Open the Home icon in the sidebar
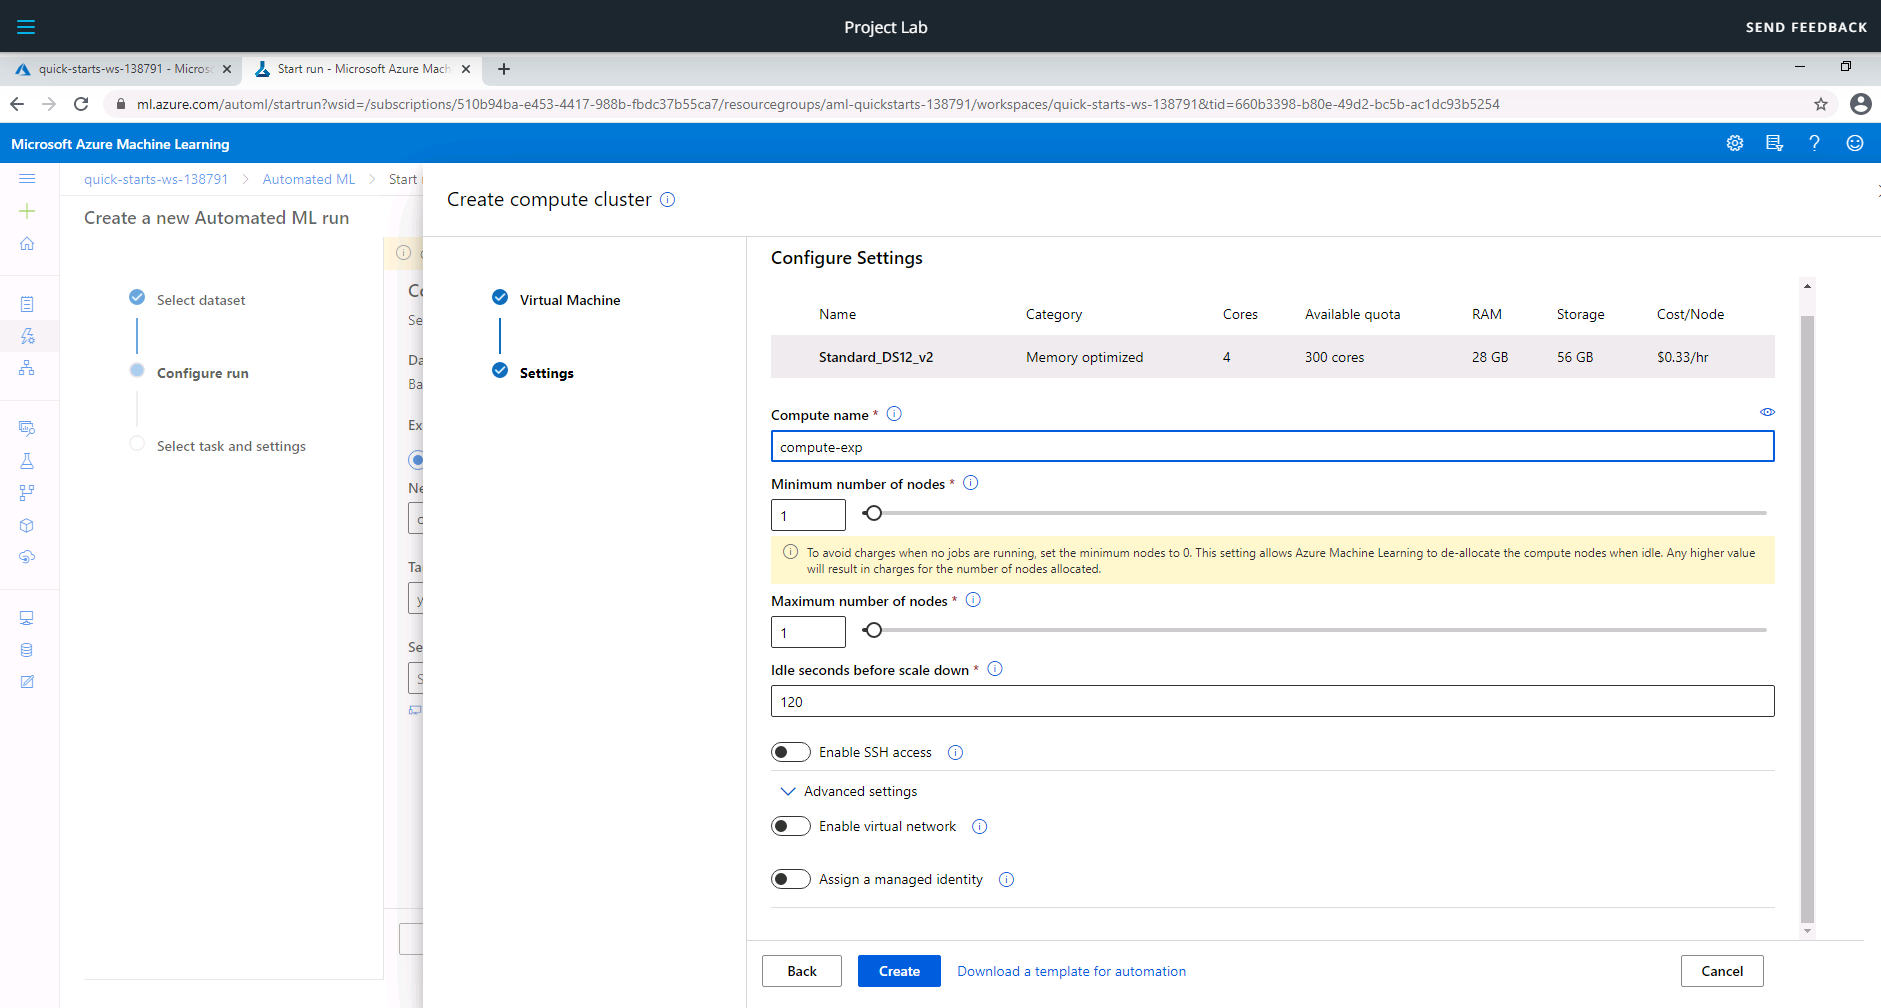Screen dimensions: 1881x1008 28,243
